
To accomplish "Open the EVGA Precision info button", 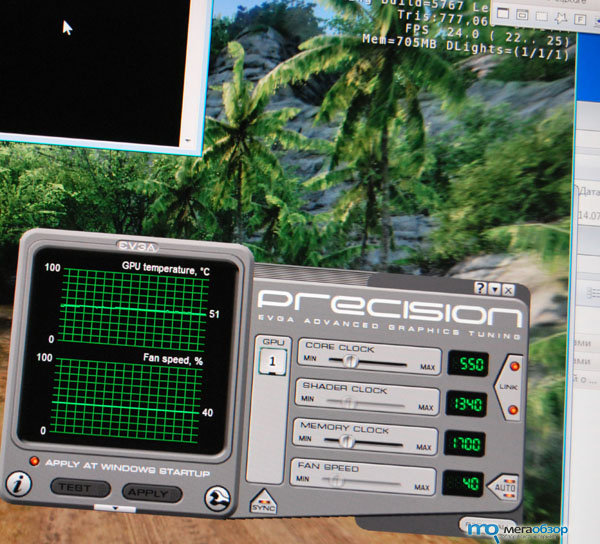I will pyautogui.click(x=18, y=484).
